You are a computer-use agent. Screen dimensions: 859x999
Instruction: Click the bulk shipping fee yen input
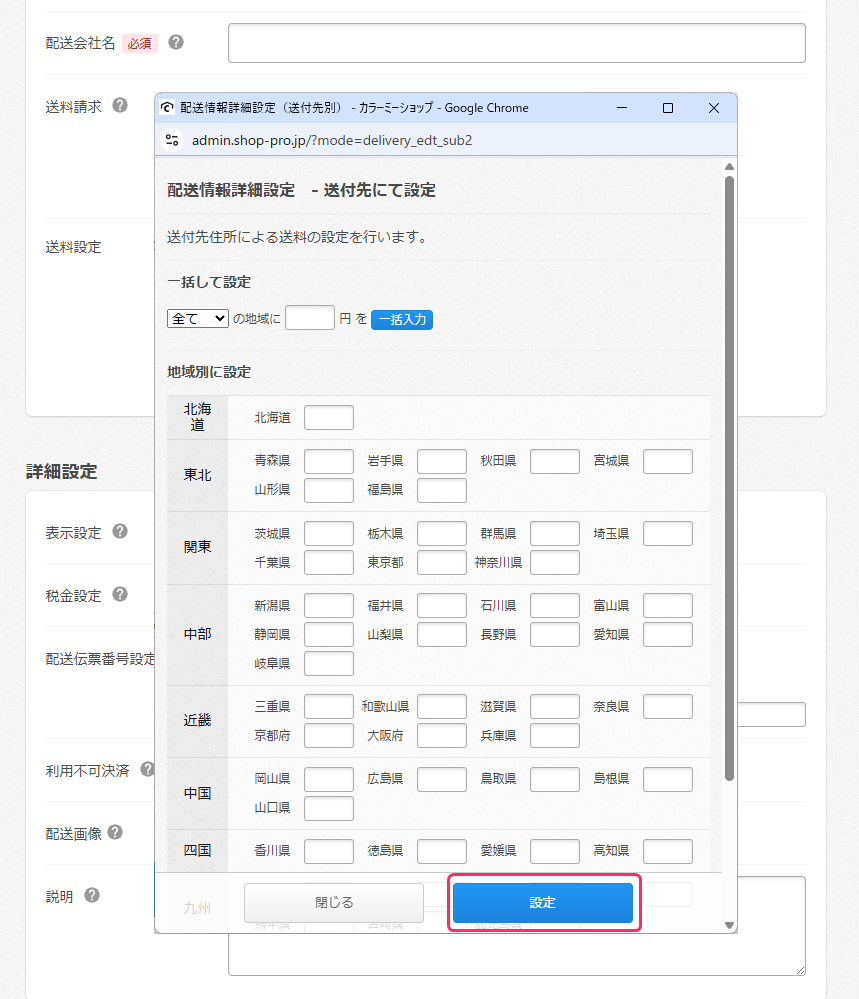[310, 319]
